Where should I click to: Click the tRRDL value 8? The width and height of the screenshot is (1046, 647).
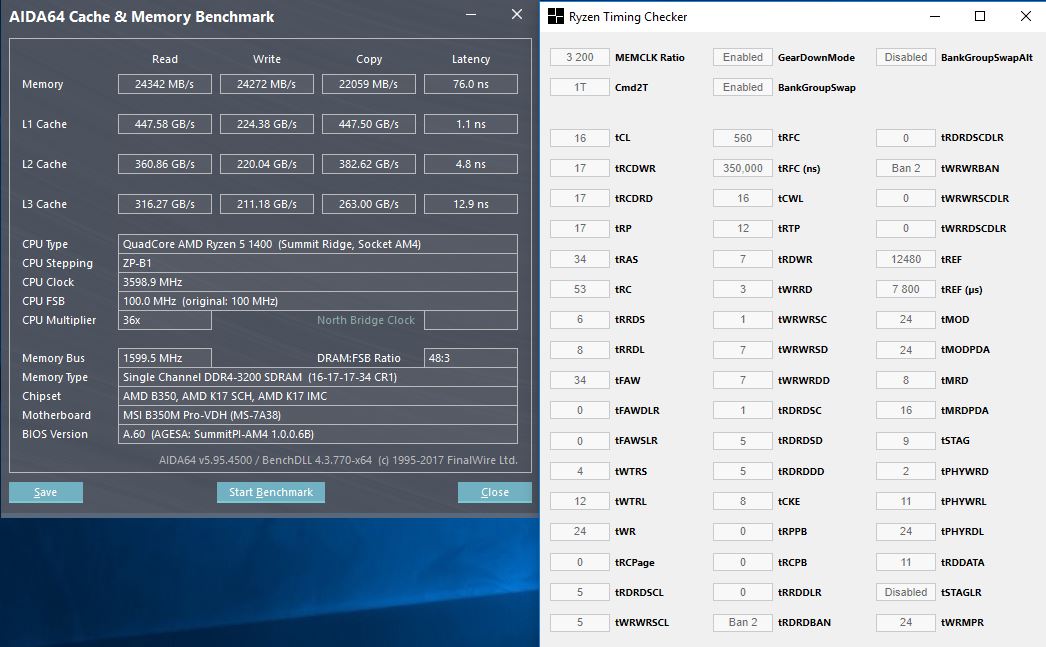click(580, 350)
